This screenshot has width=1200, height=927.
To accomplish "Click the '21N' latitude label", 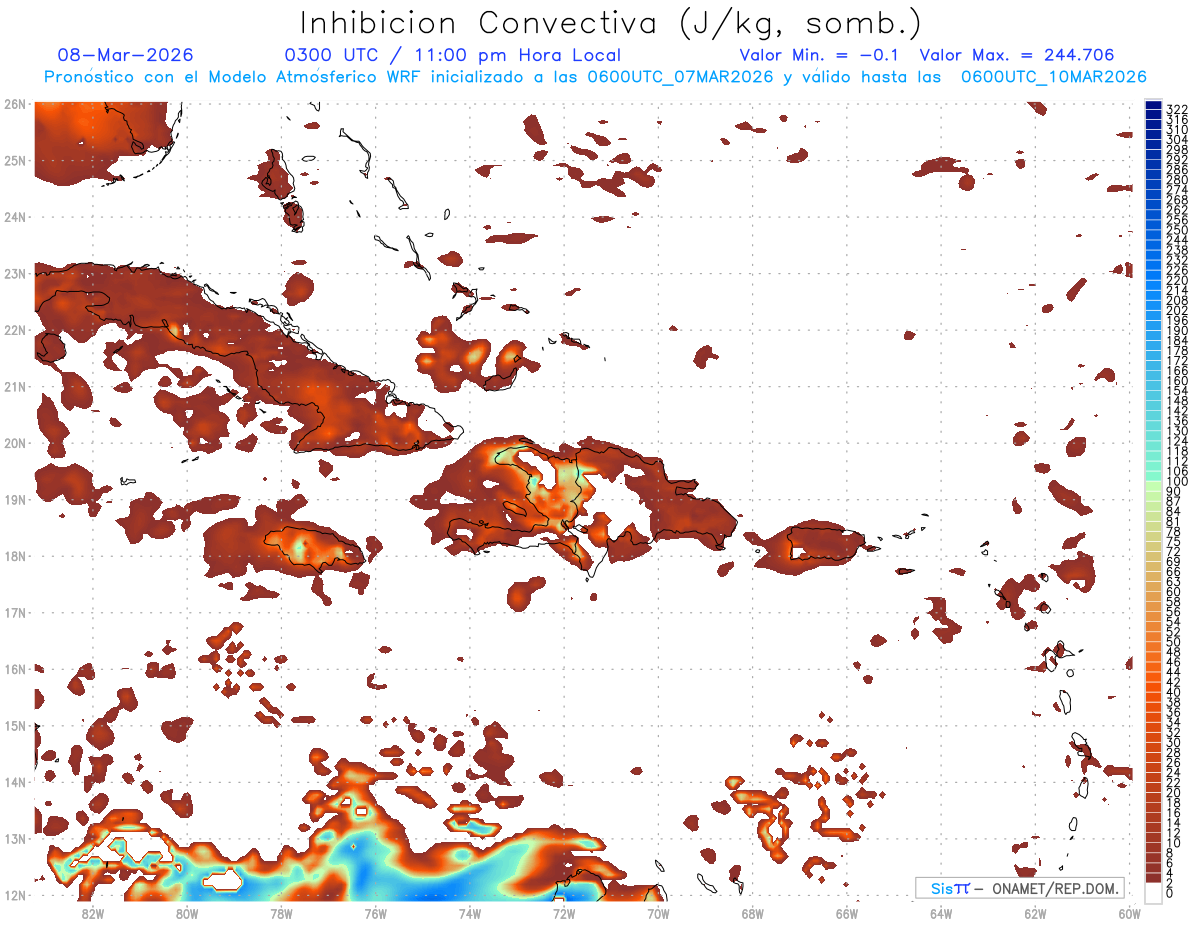I will point(14,386).
